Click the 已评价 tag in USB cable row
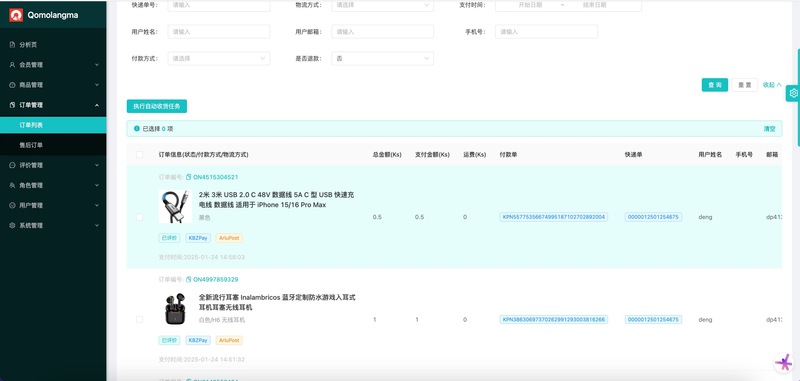Viewport: 800px width, 381px height. (169, 238)
